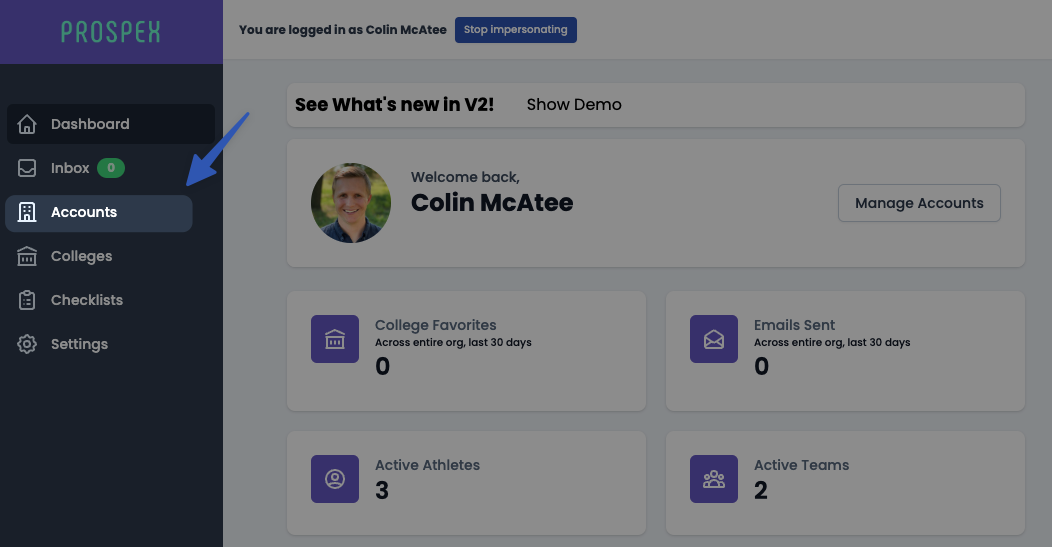Click the Active Athletes person icon
Screen dimensions: 1052x547
pyautogui.click(x=335, y=479)
